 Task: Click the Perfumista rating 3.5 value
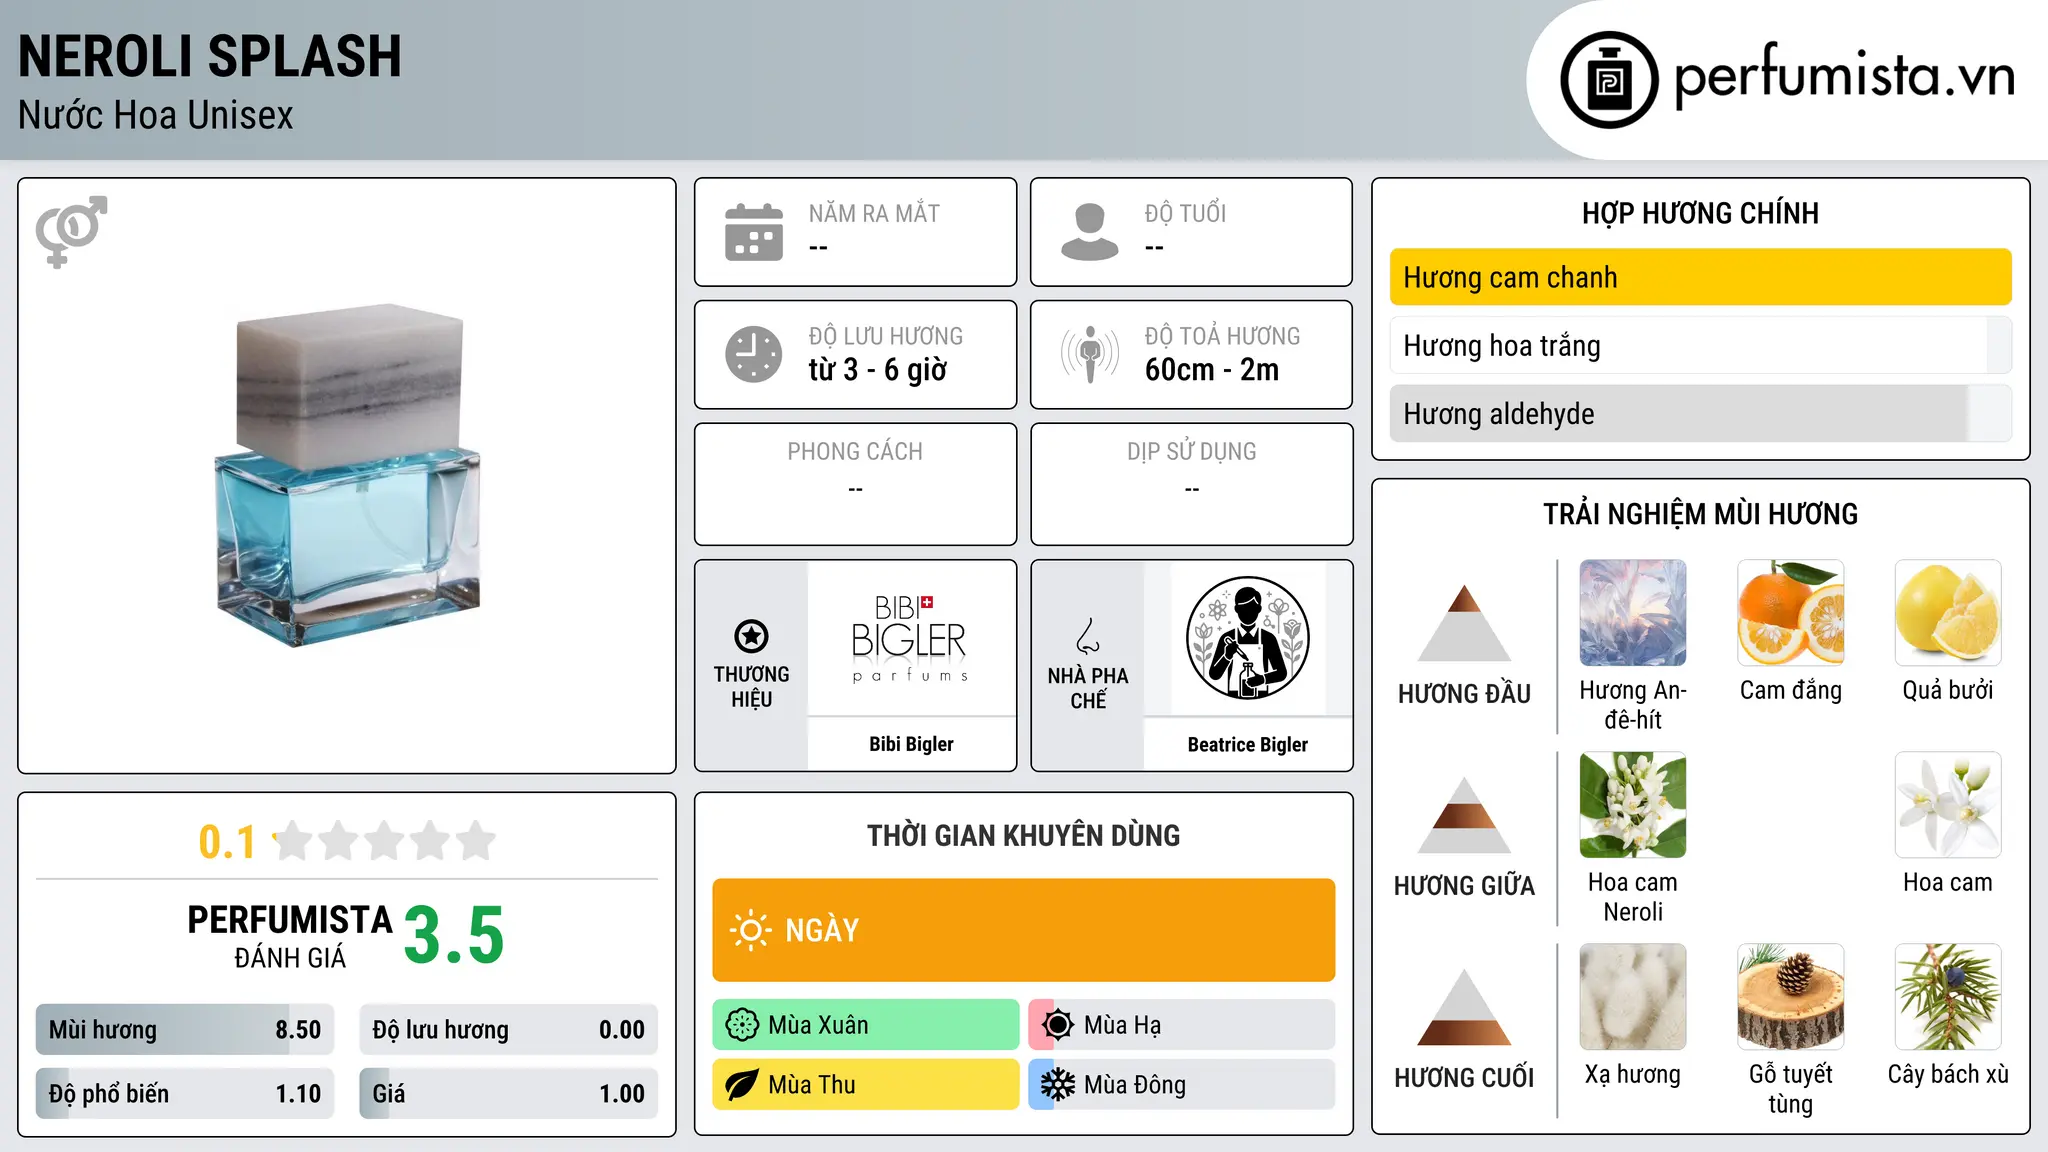(454, 935)
